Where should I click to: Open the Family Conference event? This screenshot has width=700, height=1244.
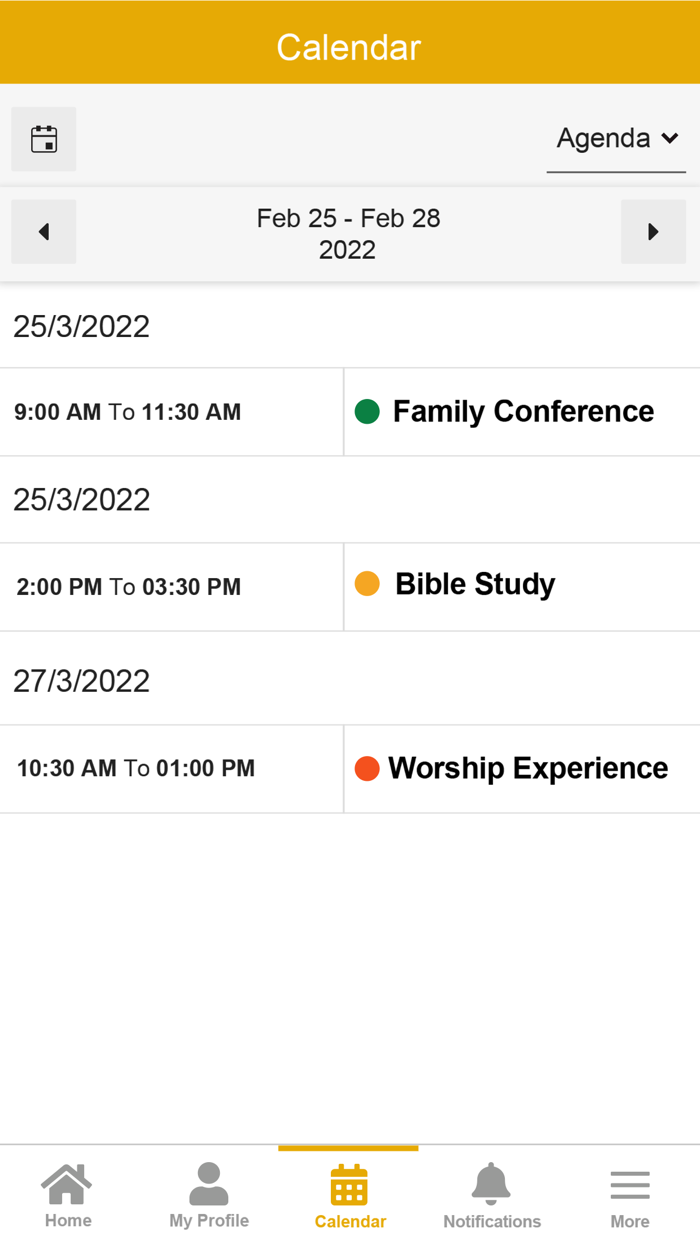point(523,412)
